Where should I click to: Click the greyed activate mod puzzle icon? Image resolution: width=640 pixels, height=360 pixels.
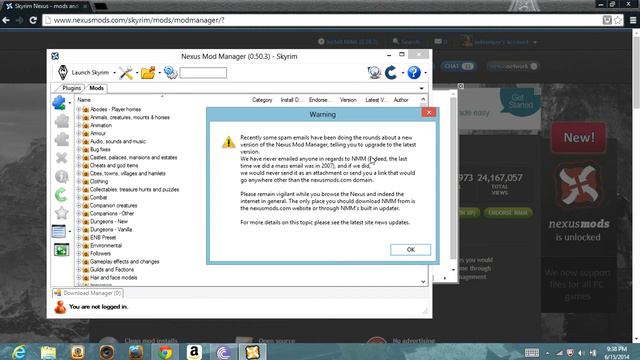pos(62,121)
